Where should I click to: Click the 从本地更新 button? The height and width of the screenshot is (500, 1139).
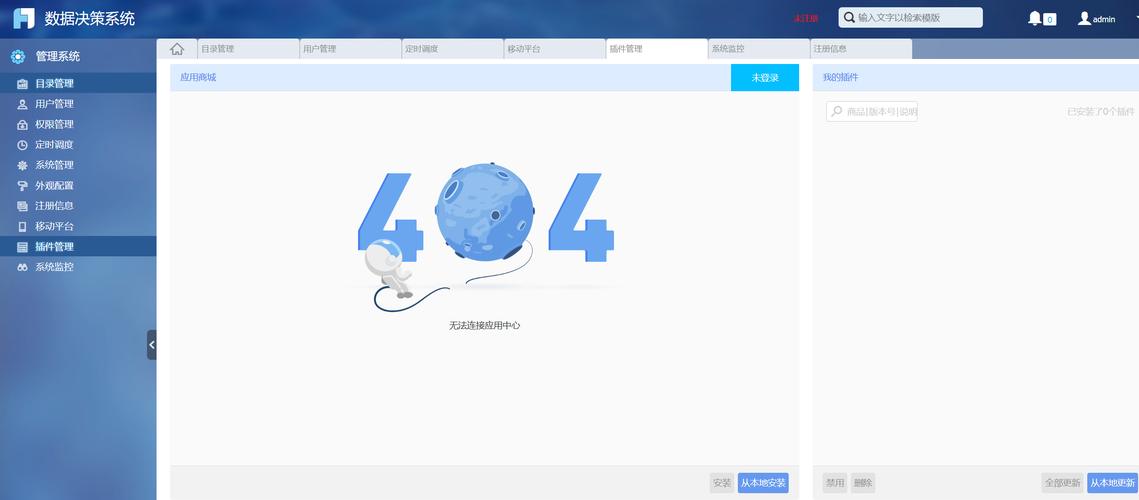1112,483
